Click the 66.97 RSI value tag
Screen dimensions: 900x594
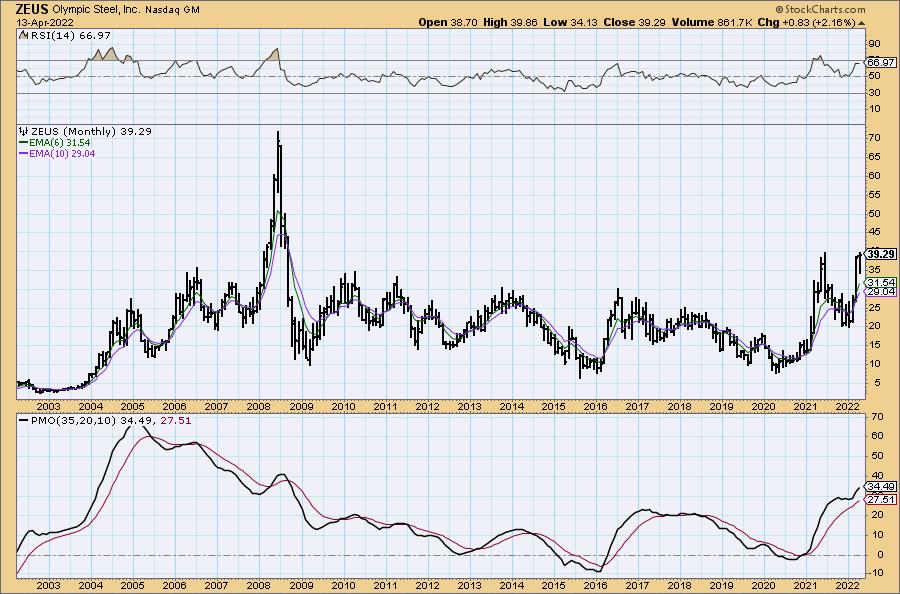click(x=881, y=62)
